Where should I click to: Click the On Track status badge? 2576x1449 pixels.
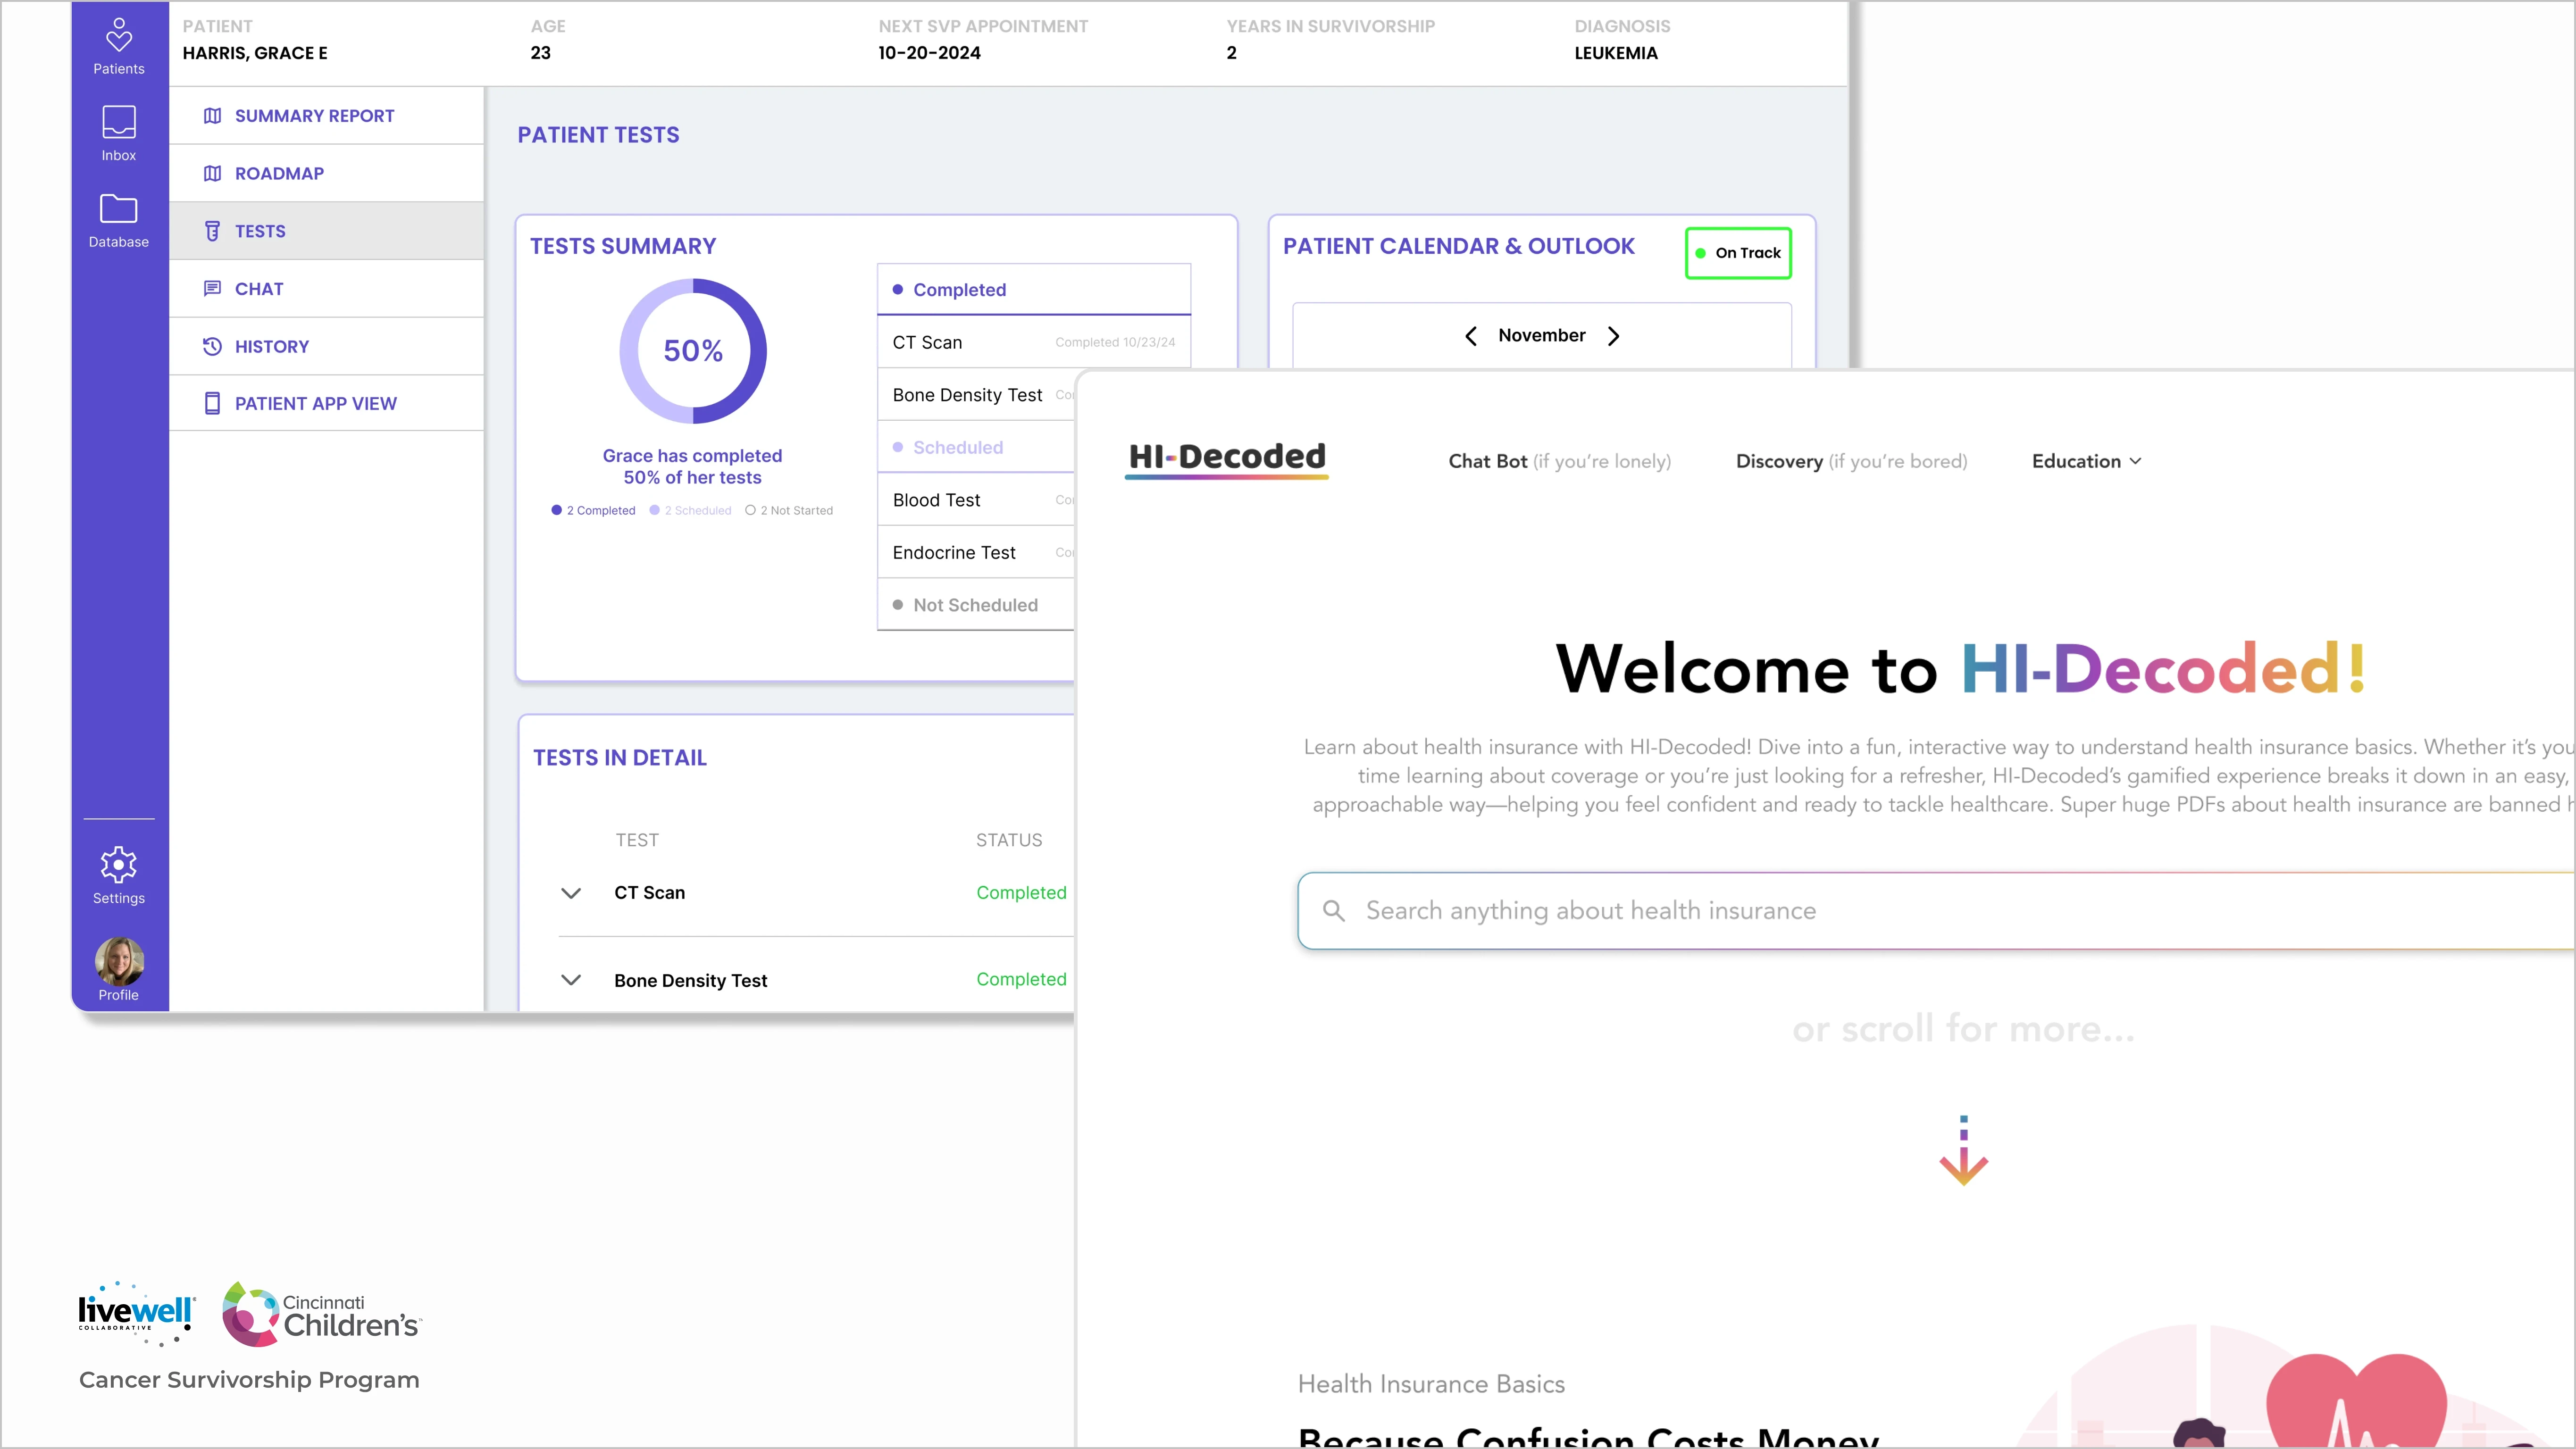1738,253
